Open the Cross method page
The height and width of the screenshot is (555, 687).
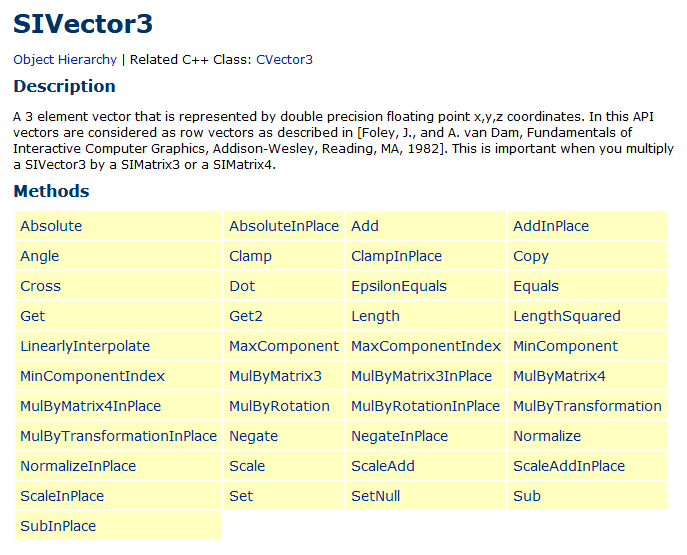click(x=40, y=286)
